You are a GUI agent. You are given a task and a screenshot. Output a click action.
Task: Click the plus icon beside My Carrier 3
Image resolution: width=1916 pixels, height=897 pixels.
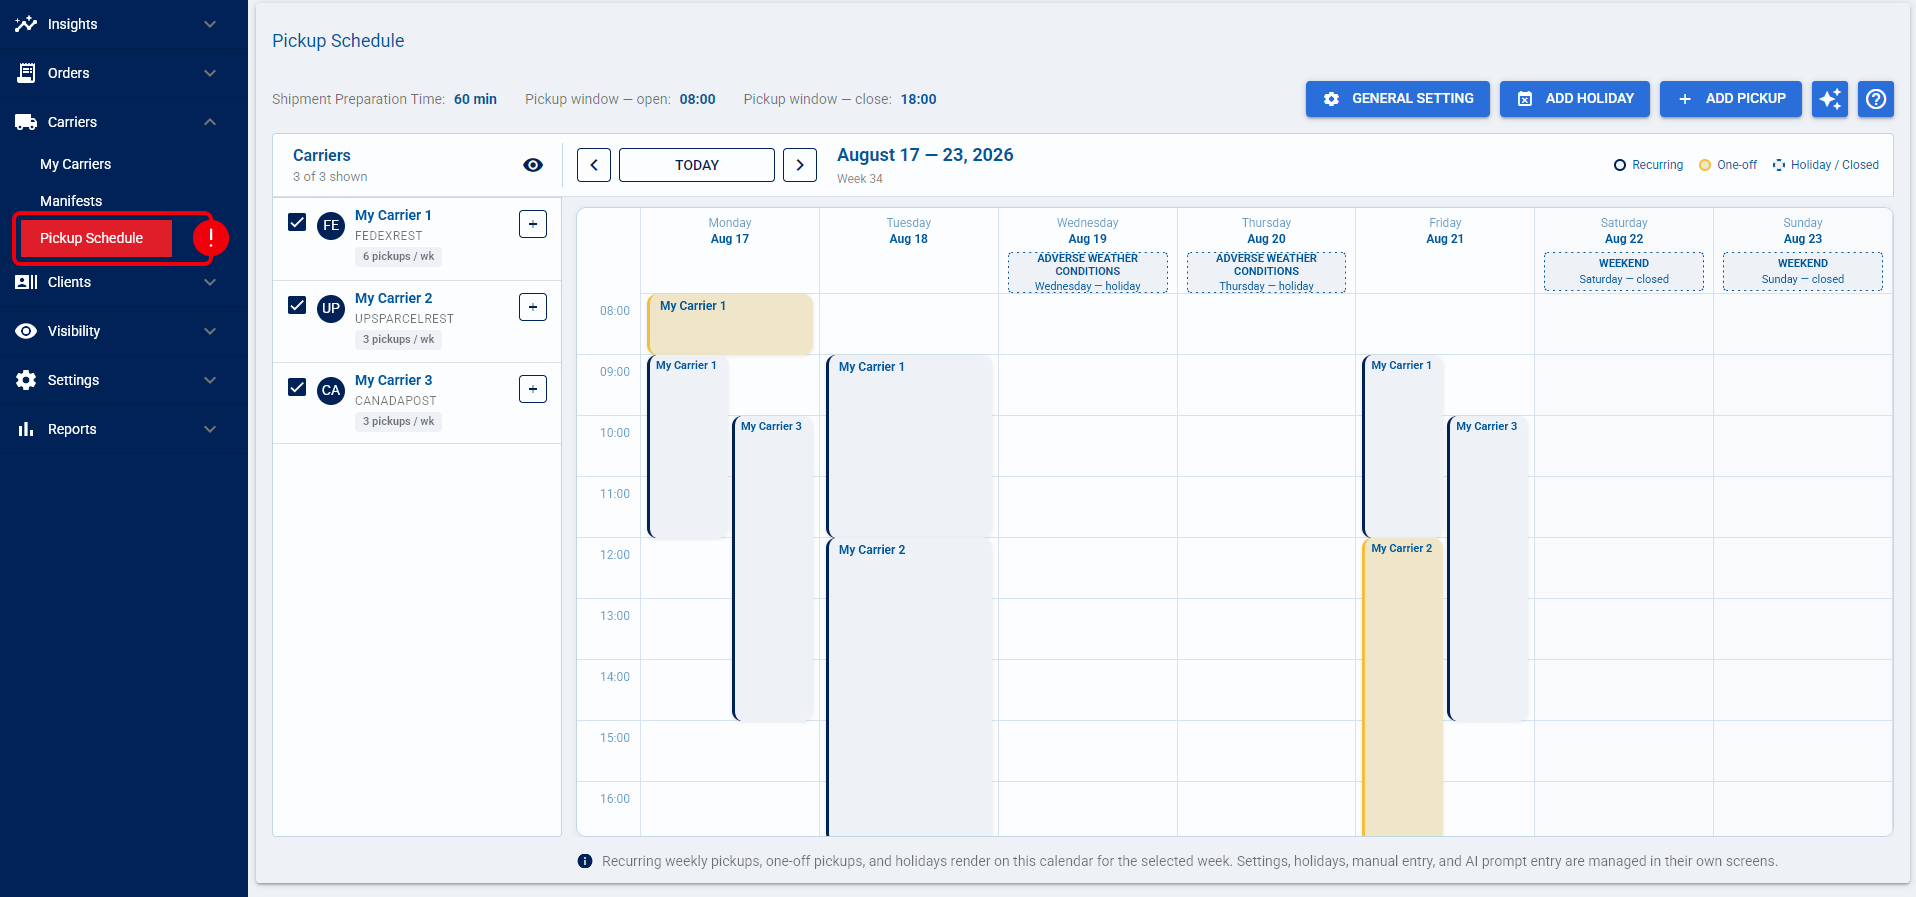[533, 389]
